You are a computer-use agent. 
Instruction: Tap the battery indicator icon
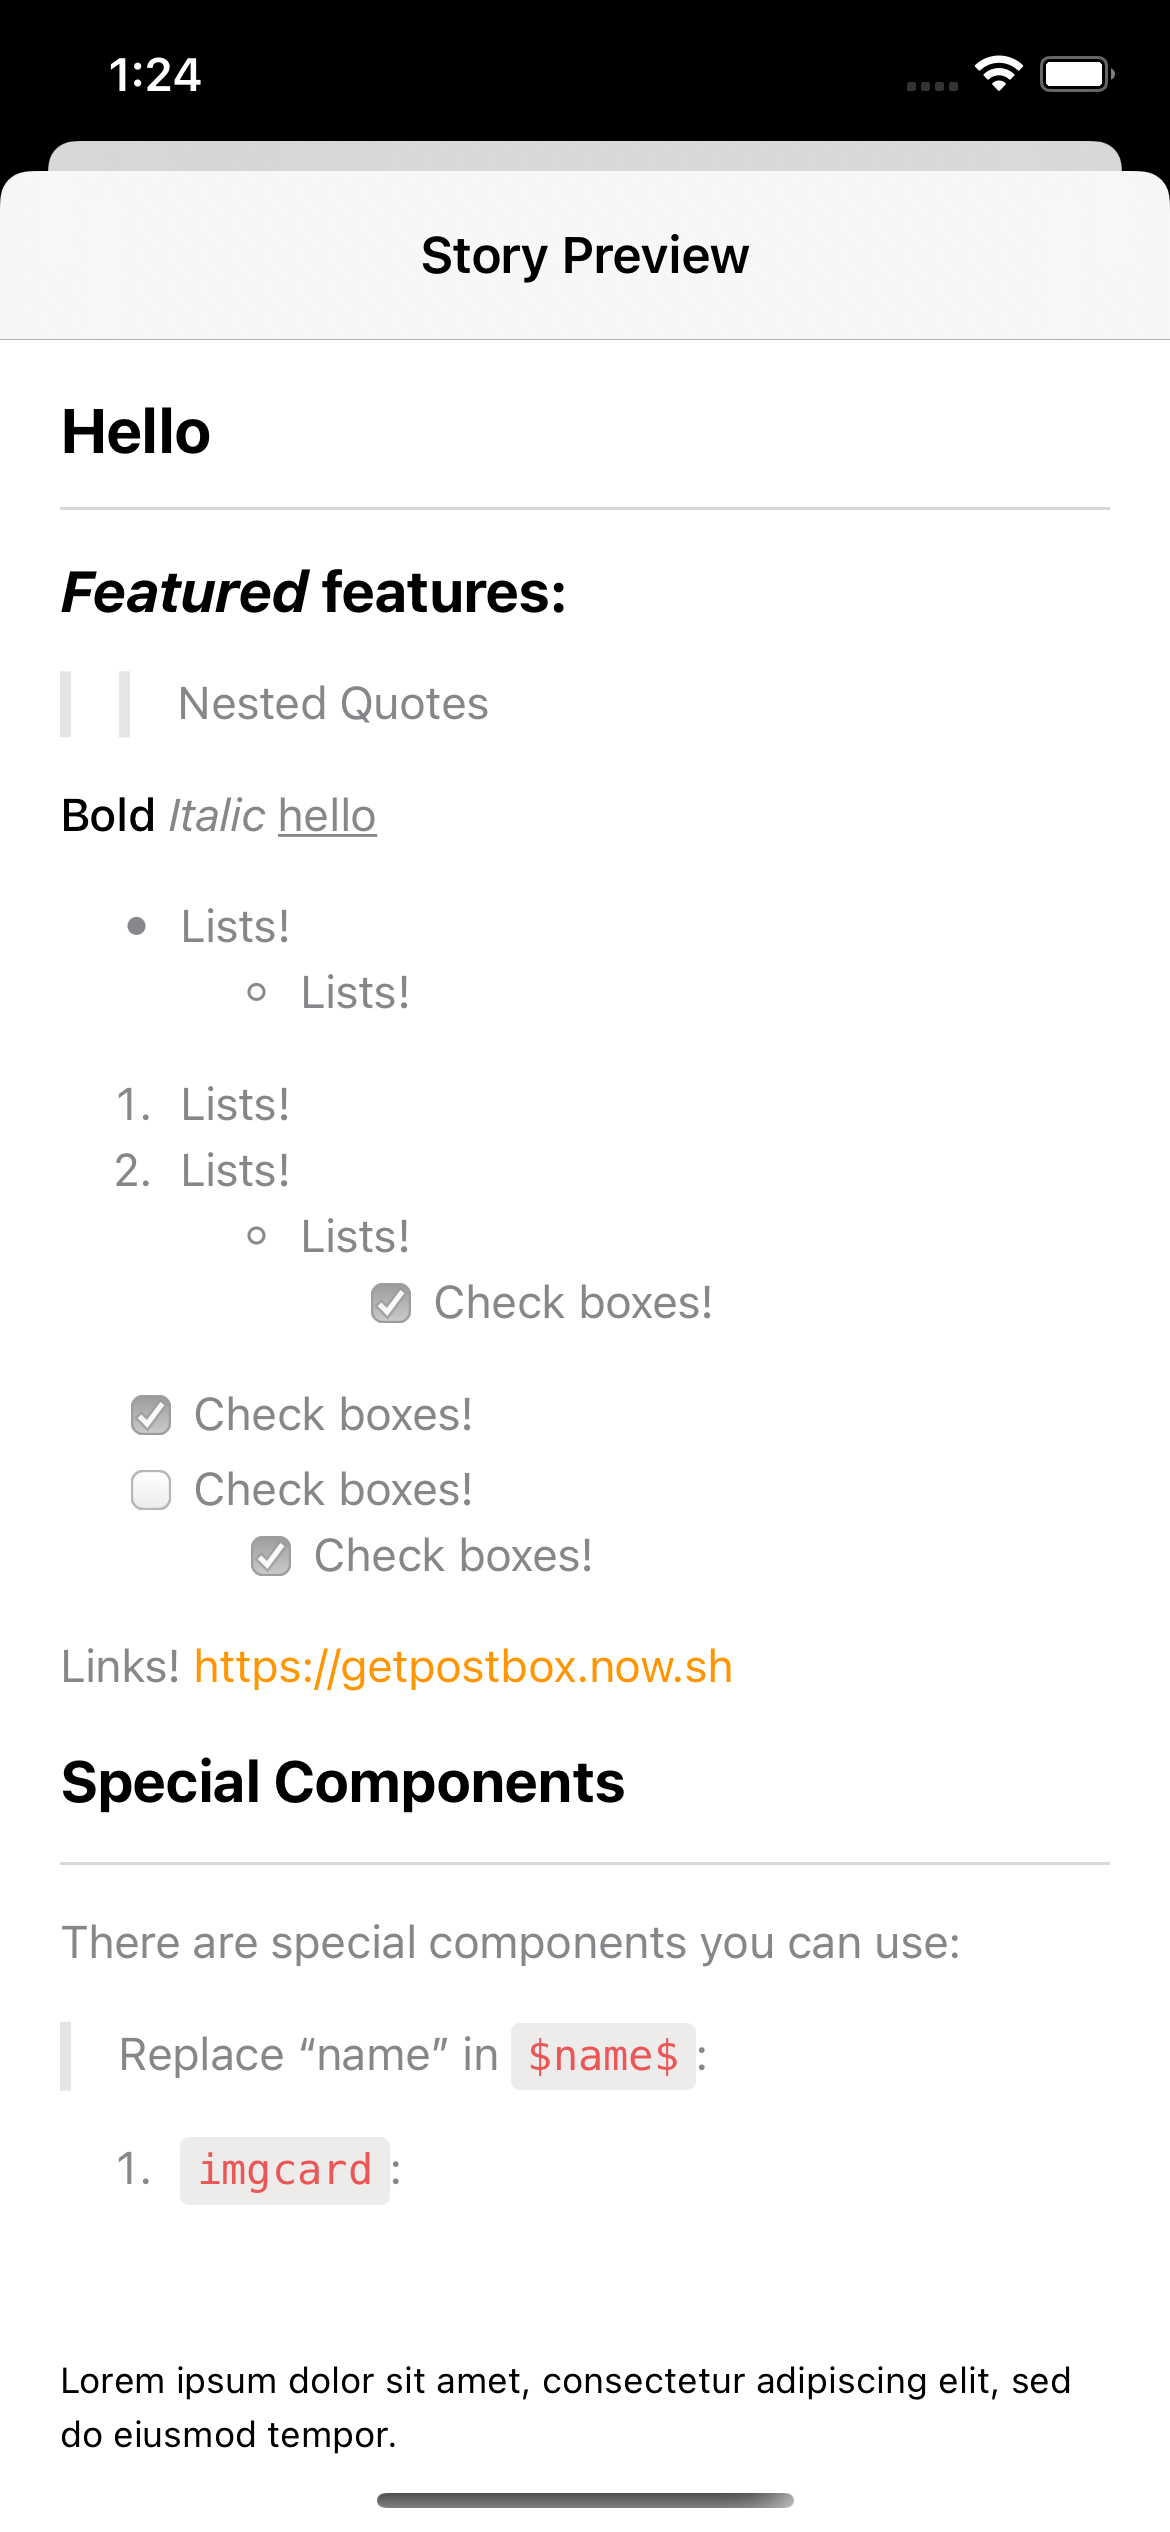1077,74
